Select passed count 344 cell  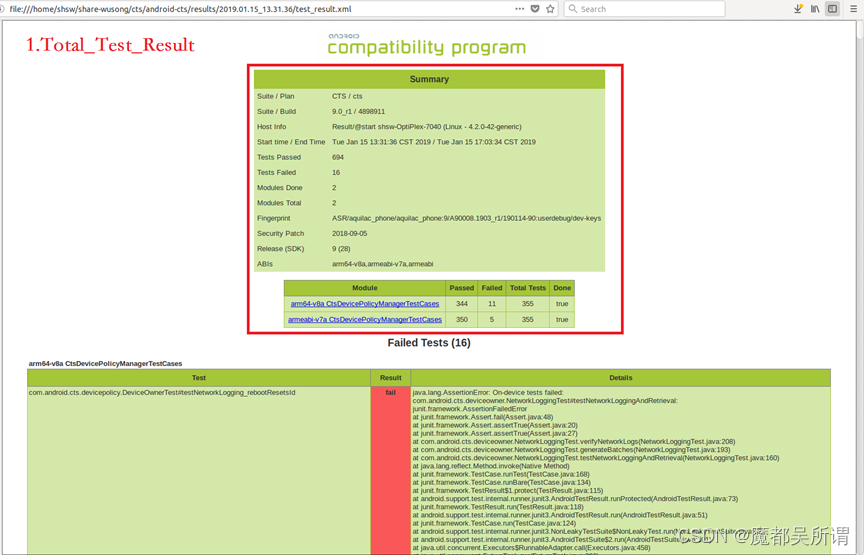tap(462, 304)
